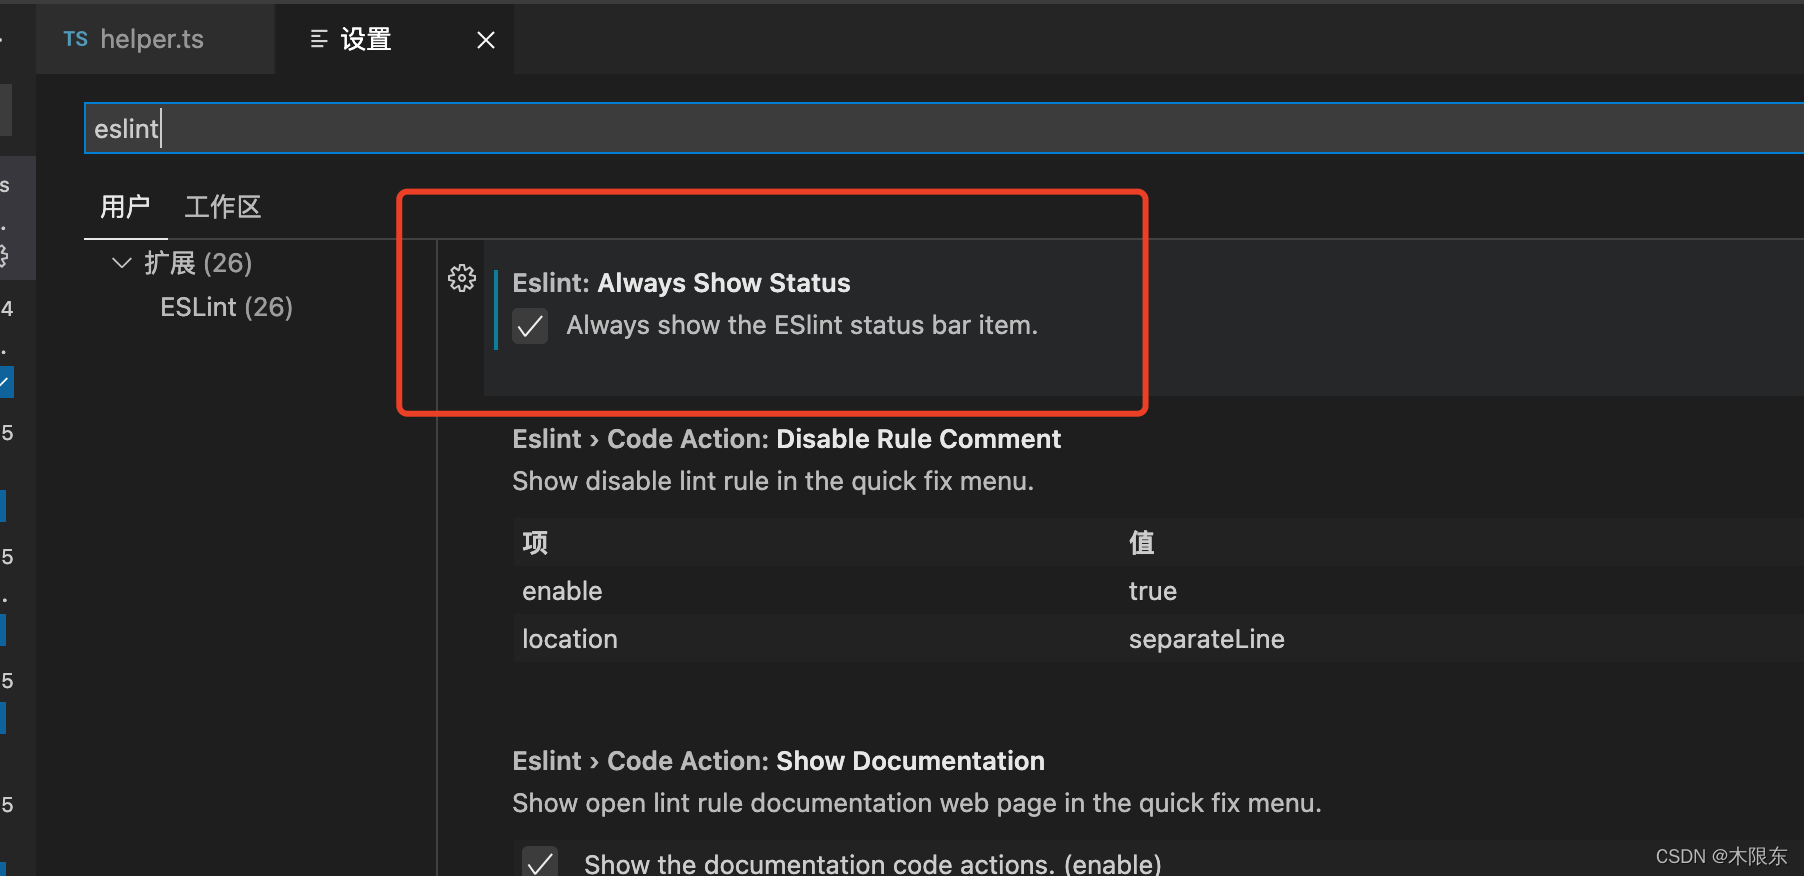1804x876 pixels.
Task: Switch to the 用户 settings scope tab
Action: 125,207
